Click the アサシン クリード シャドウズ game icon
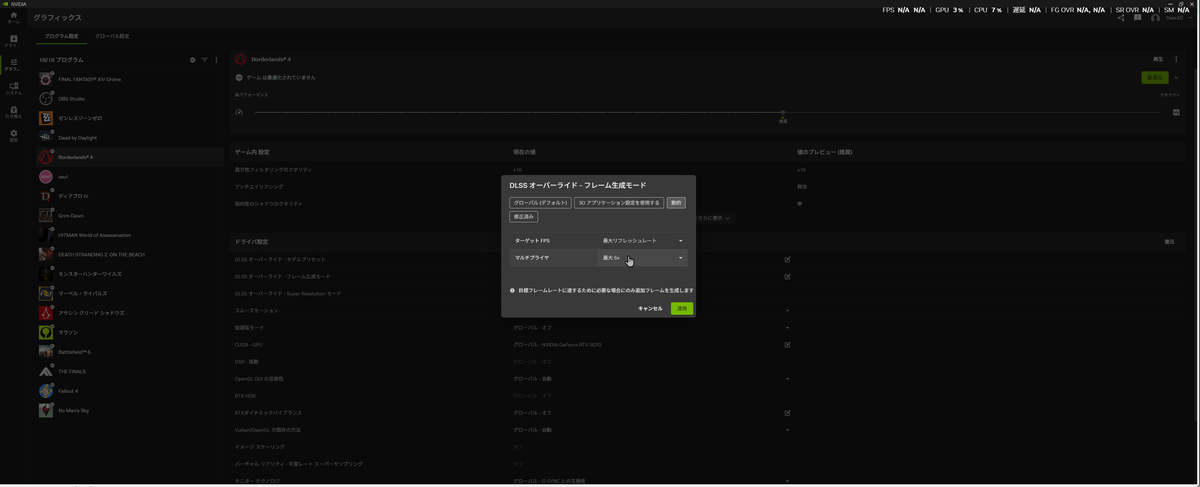1200x487 pixels. point(45,313)
